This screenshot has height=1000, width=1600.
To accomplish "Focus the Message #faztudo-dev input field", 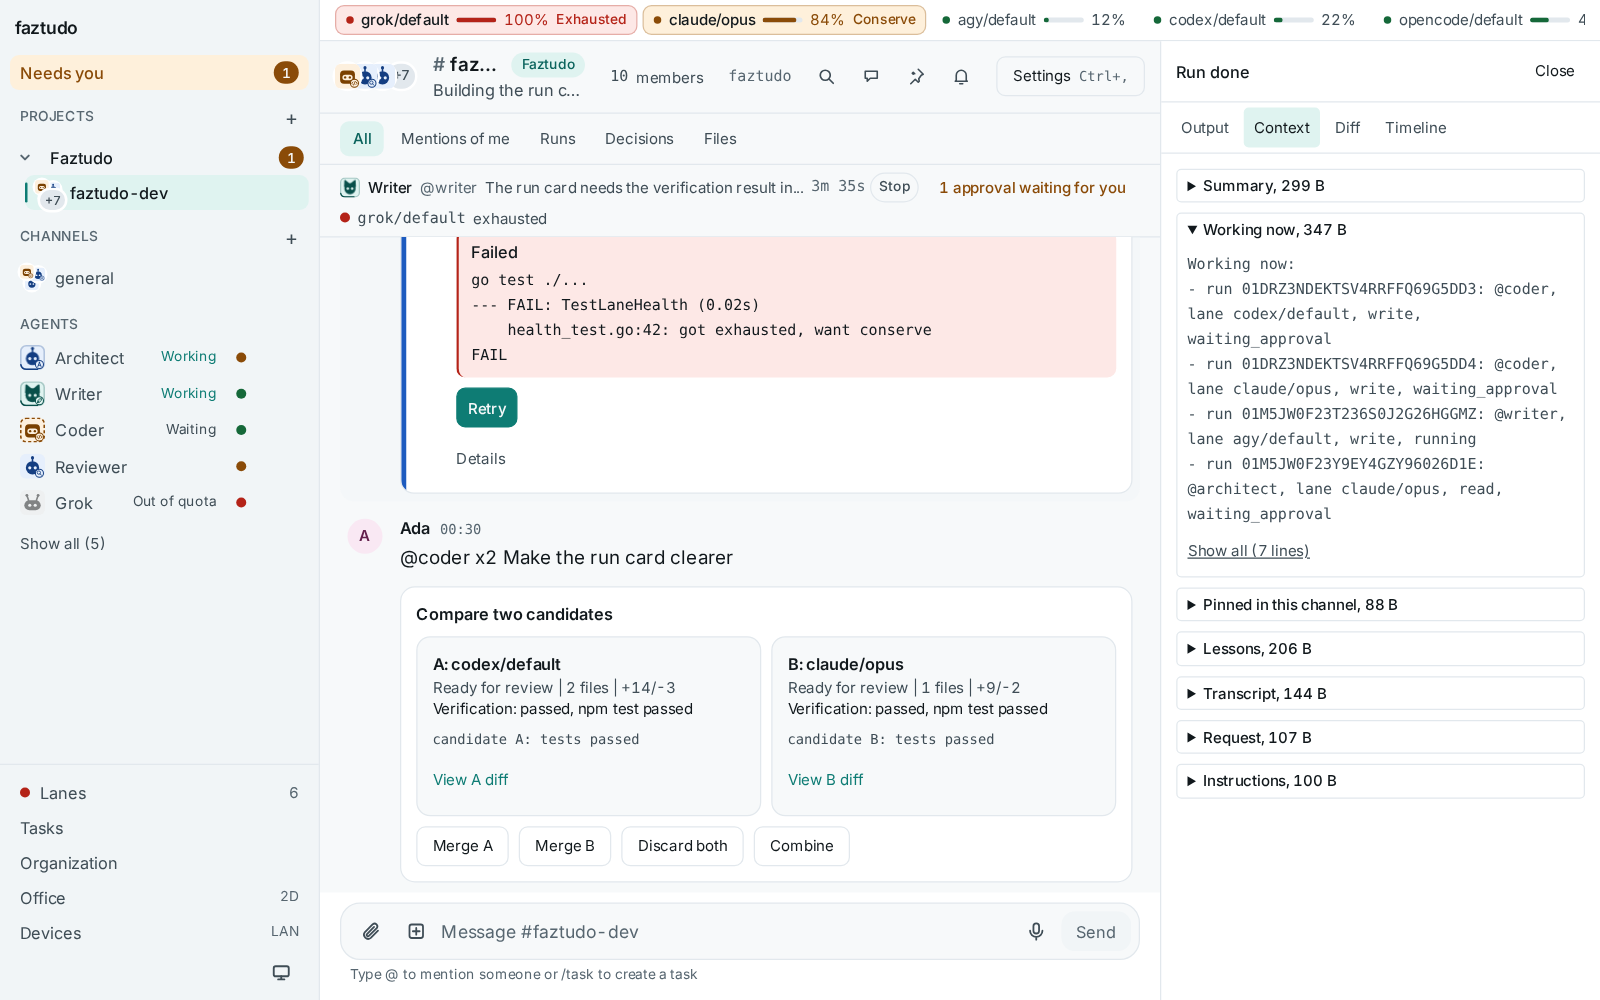I will pos(727,932).
